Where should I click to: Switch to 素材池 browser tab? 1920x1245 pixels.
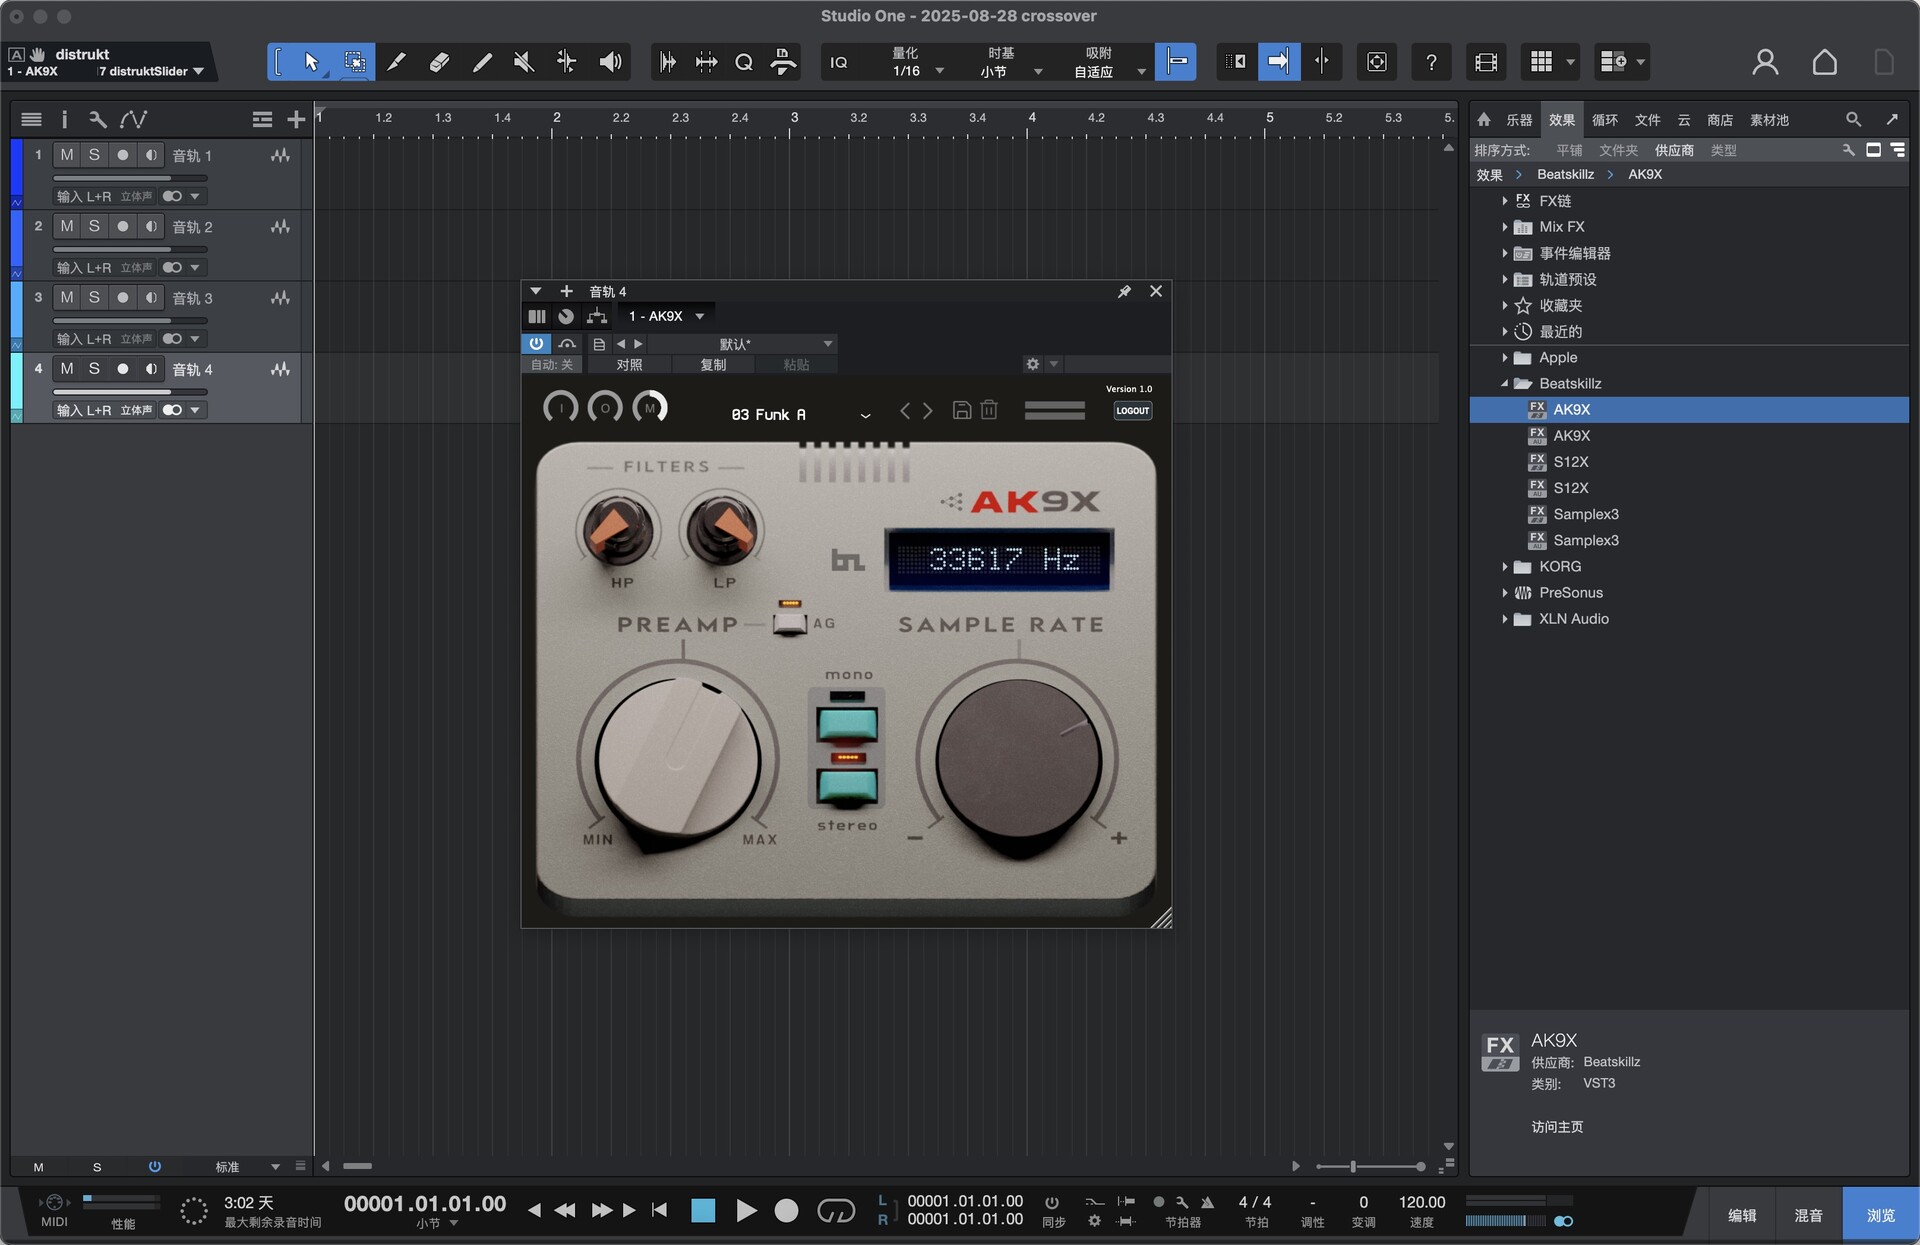point(1769,120)
